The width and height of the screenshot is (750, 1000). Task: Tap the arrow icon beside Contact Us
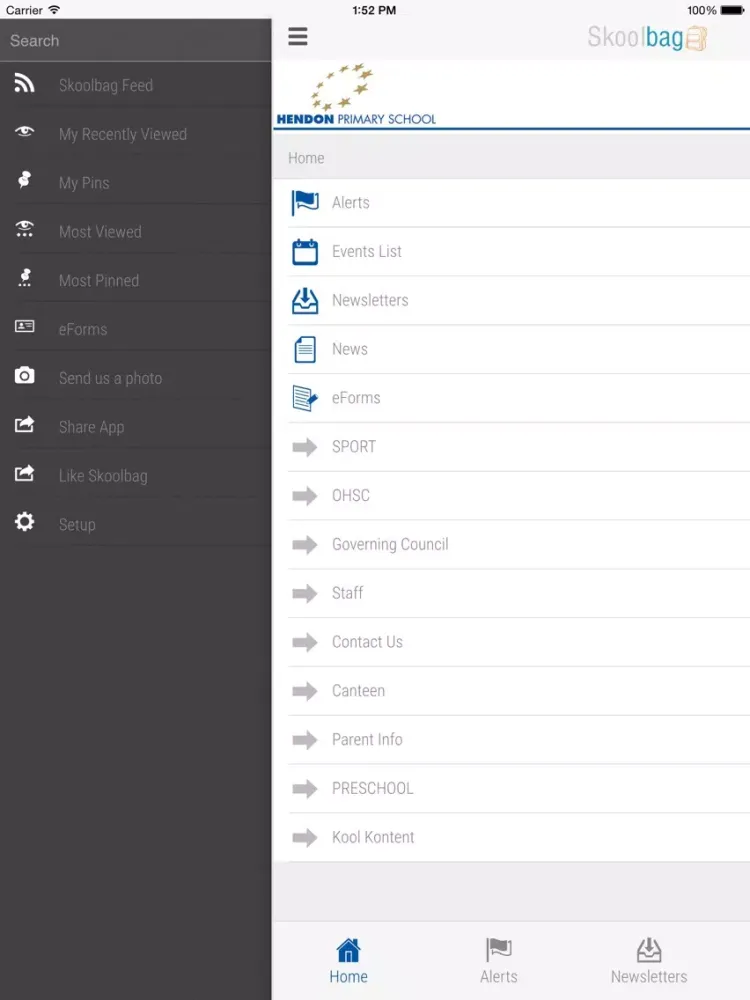(x=305, y=642)
